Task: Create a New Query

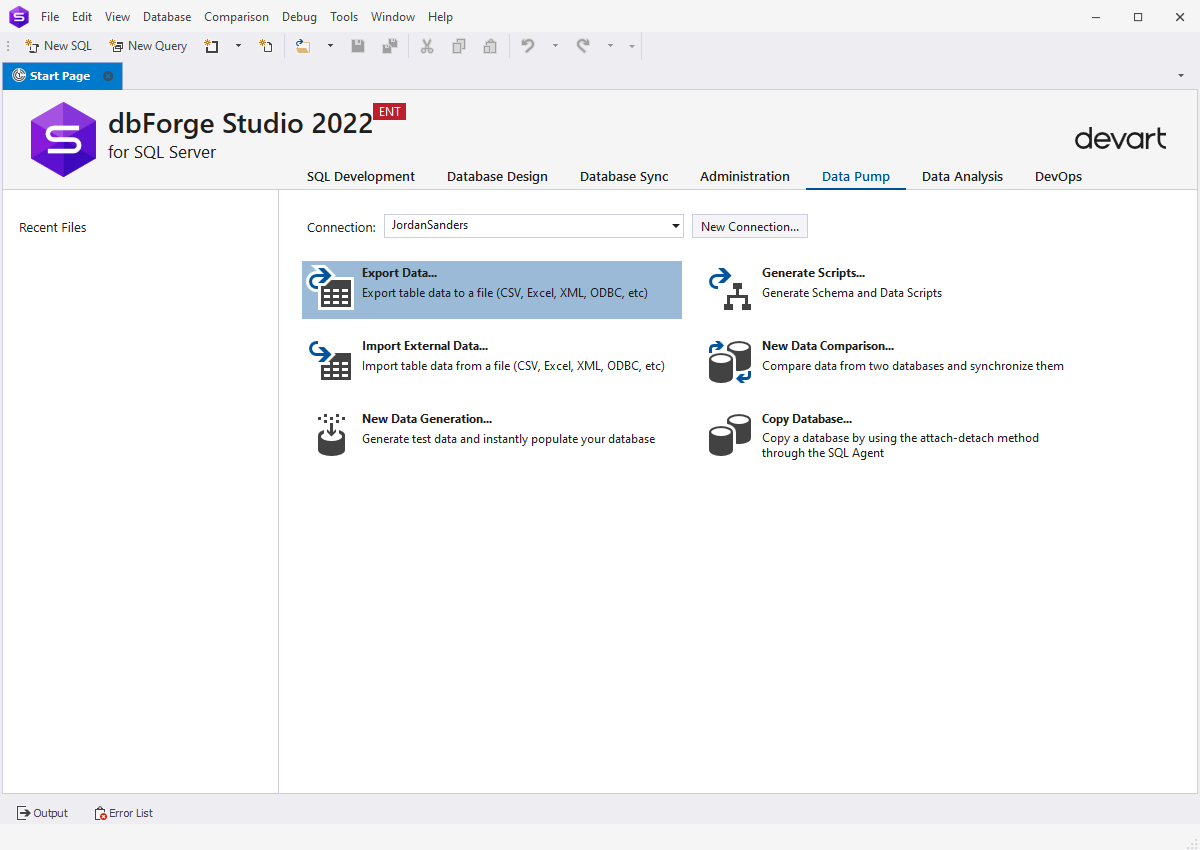Action: (x=148, y=45)
